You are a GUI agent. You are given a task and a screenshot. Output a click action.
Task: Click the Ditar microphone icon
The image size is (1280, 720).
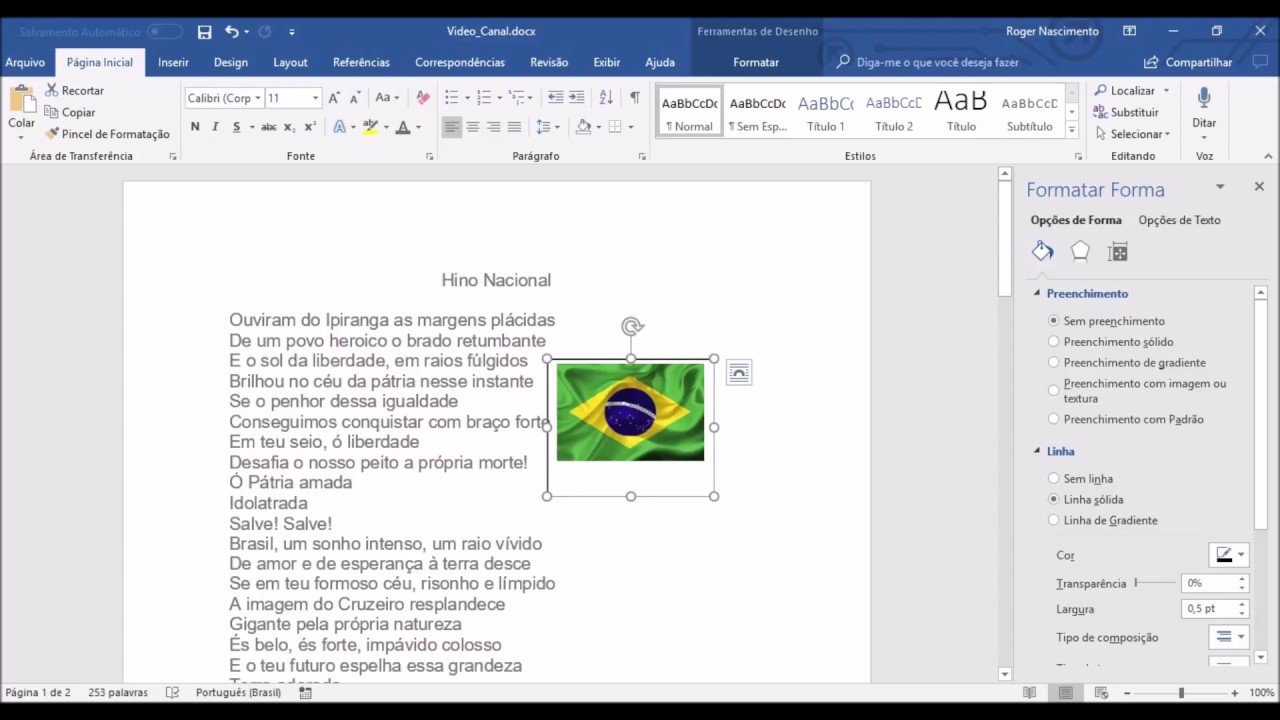click(1204, 98)
